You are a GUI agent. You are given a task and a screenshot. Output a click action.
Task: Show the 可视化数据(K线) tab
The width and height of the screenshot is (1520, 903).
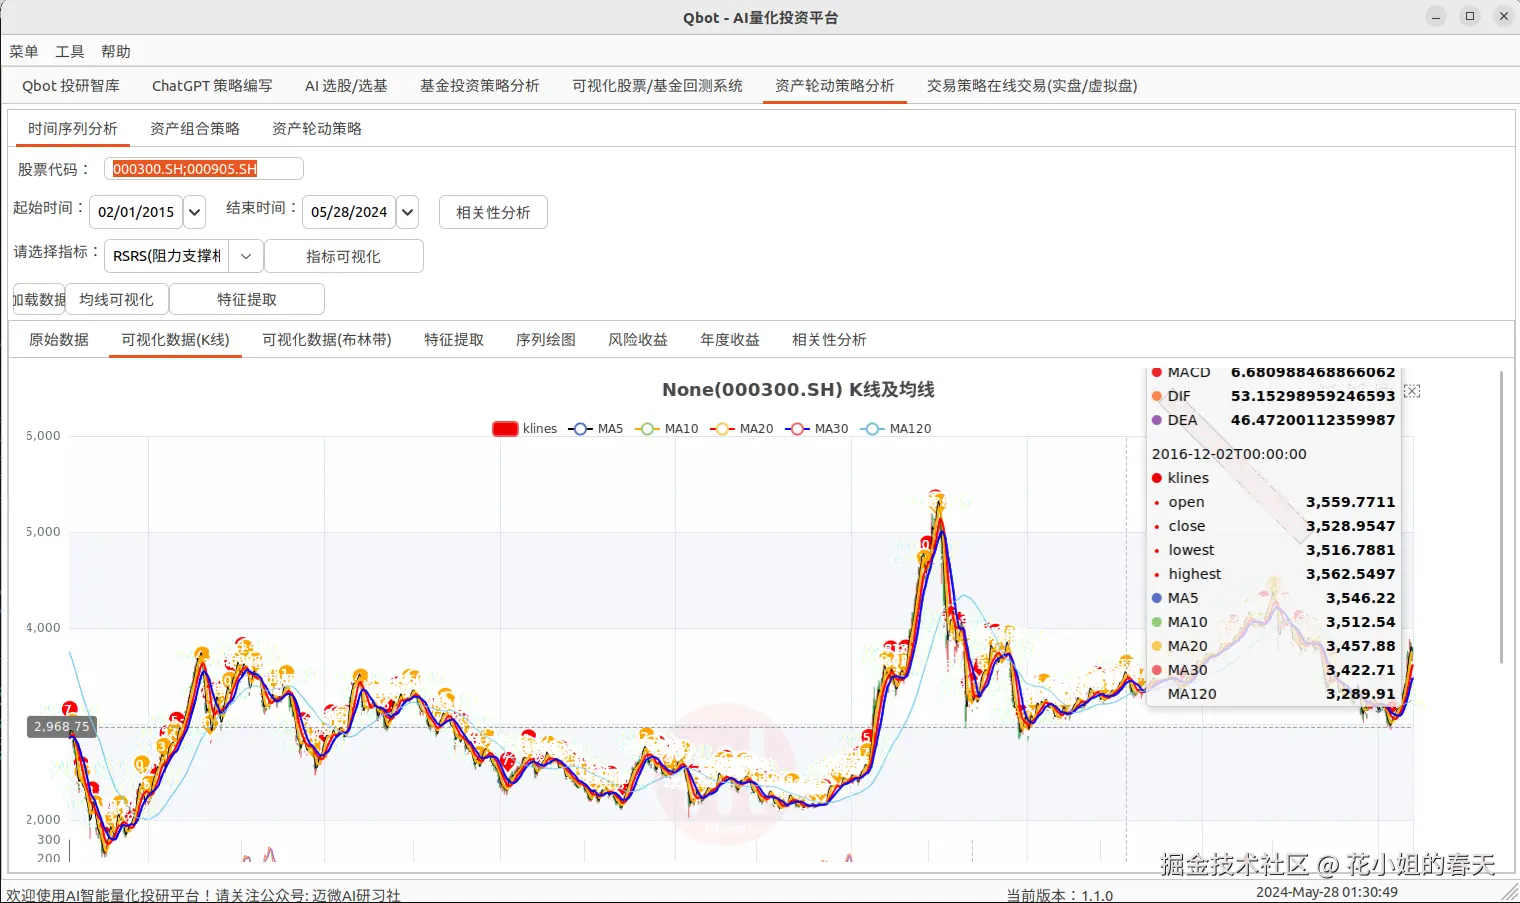click(x=175, y=340)
